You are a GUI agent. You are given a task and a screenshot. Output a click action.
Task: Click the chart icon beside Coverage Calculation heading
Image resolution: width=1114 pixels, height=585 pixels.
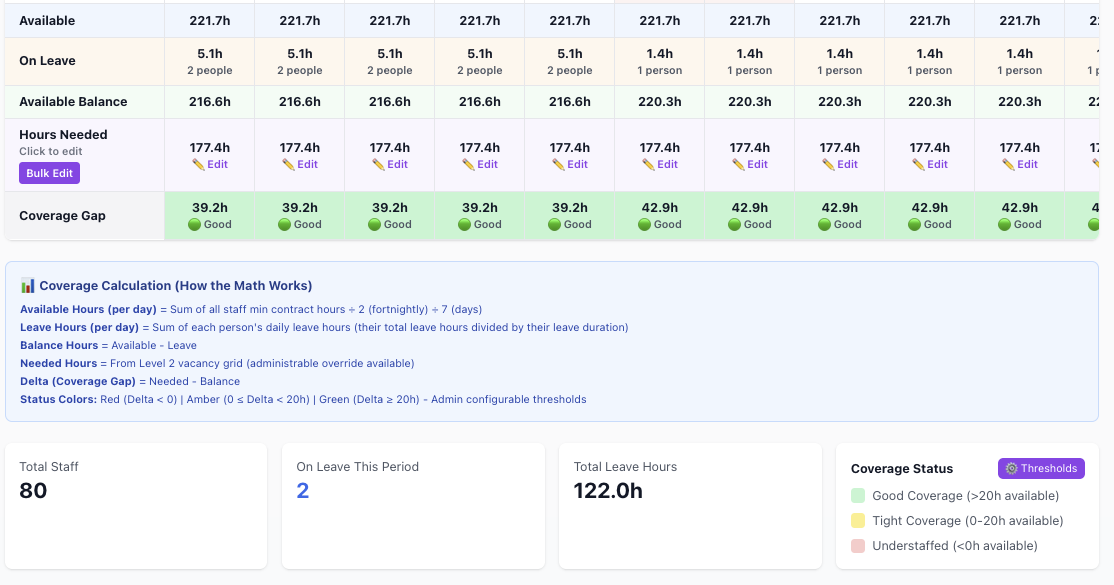click(28, 286)
